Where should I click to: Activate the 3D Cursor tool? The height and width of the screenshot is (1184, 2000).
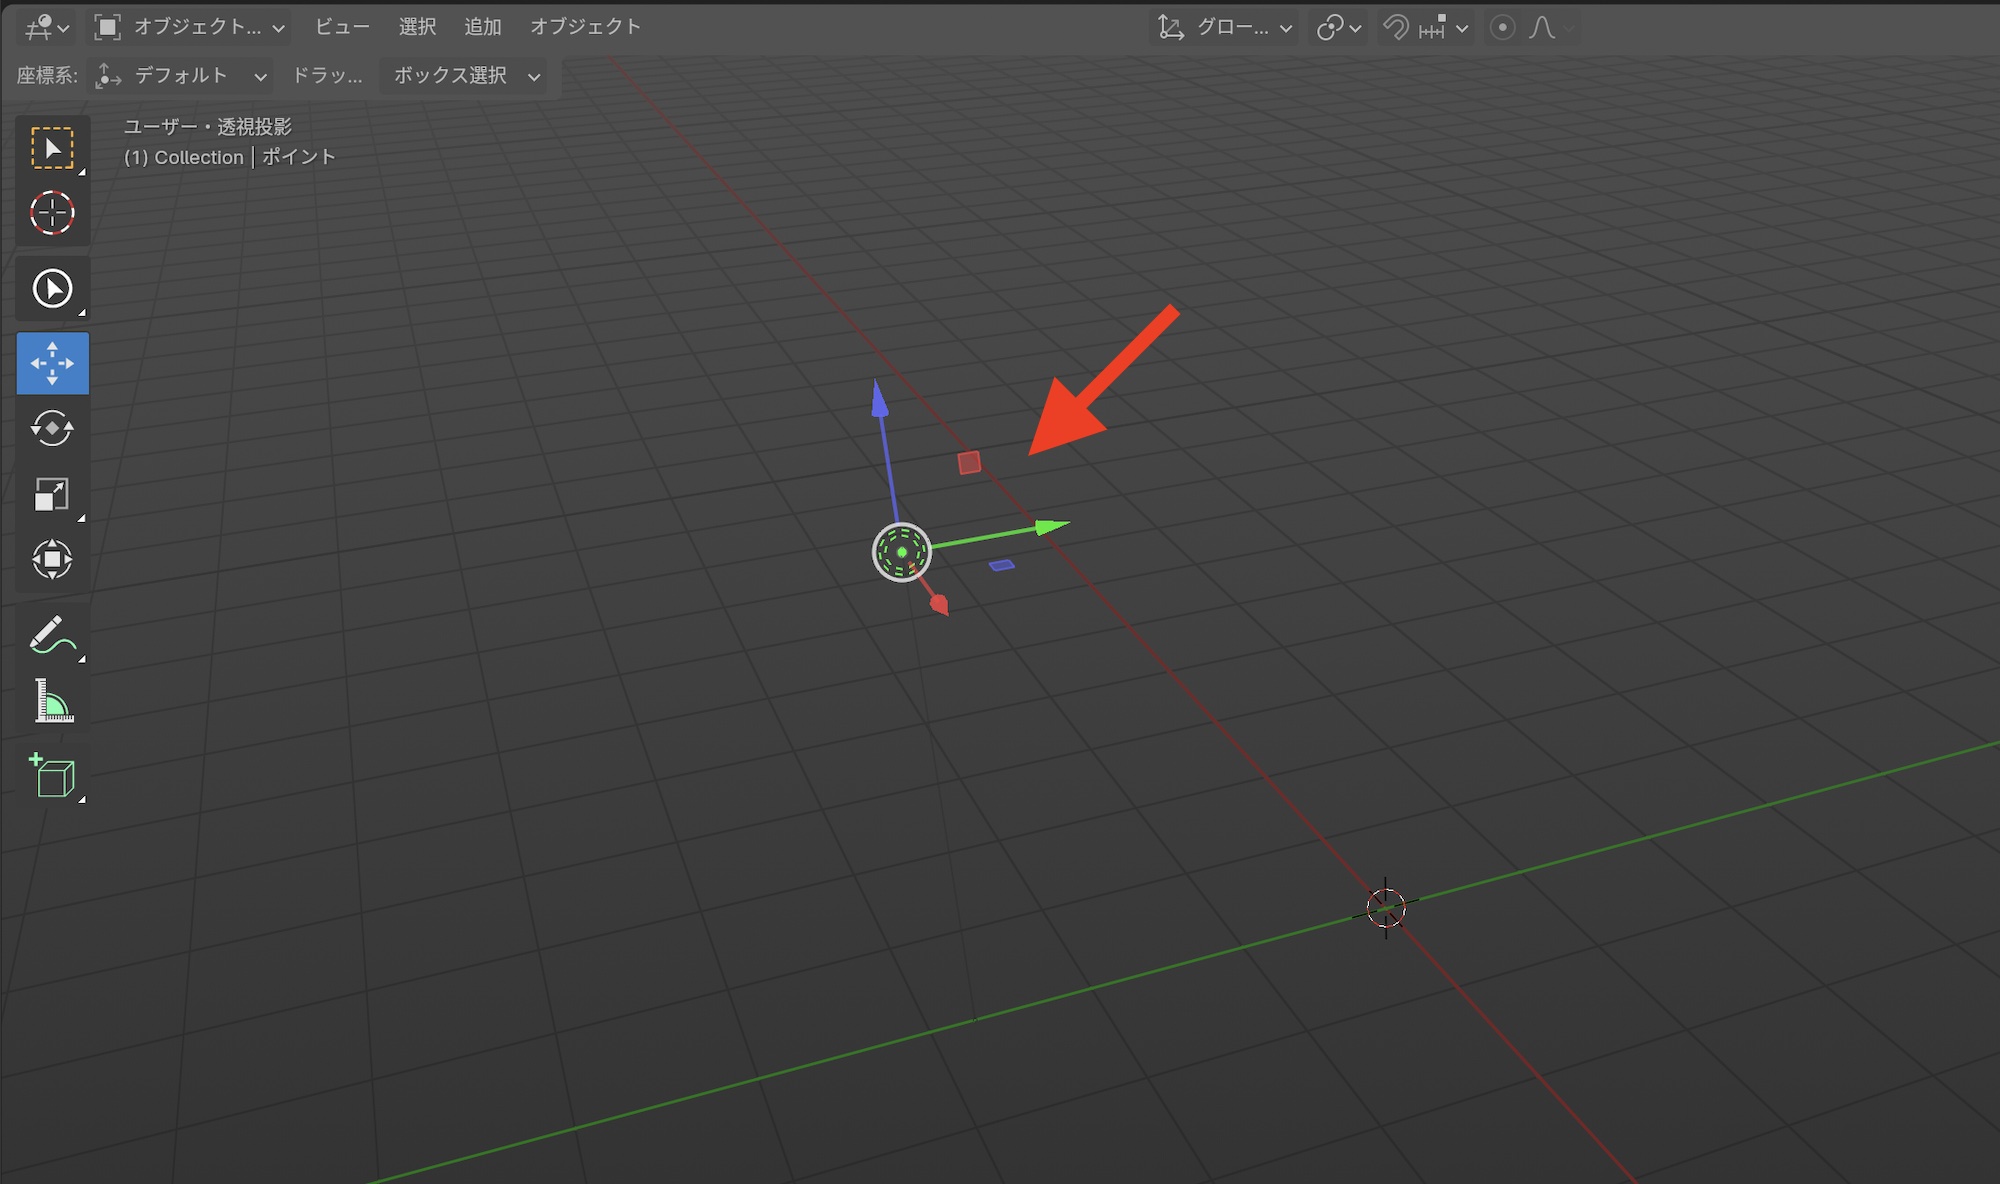point(52,213)
